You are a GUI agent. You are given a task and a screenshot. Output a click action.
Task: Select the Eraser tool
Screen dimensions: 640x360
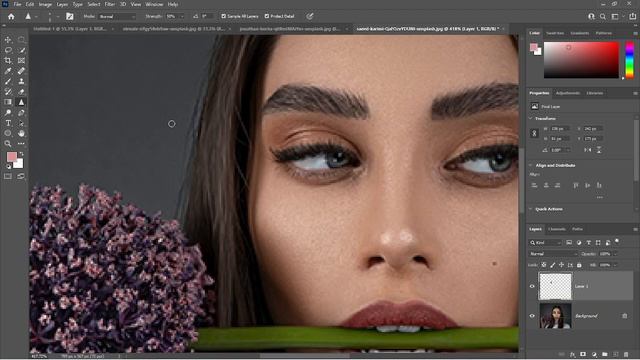pos(21,92)
